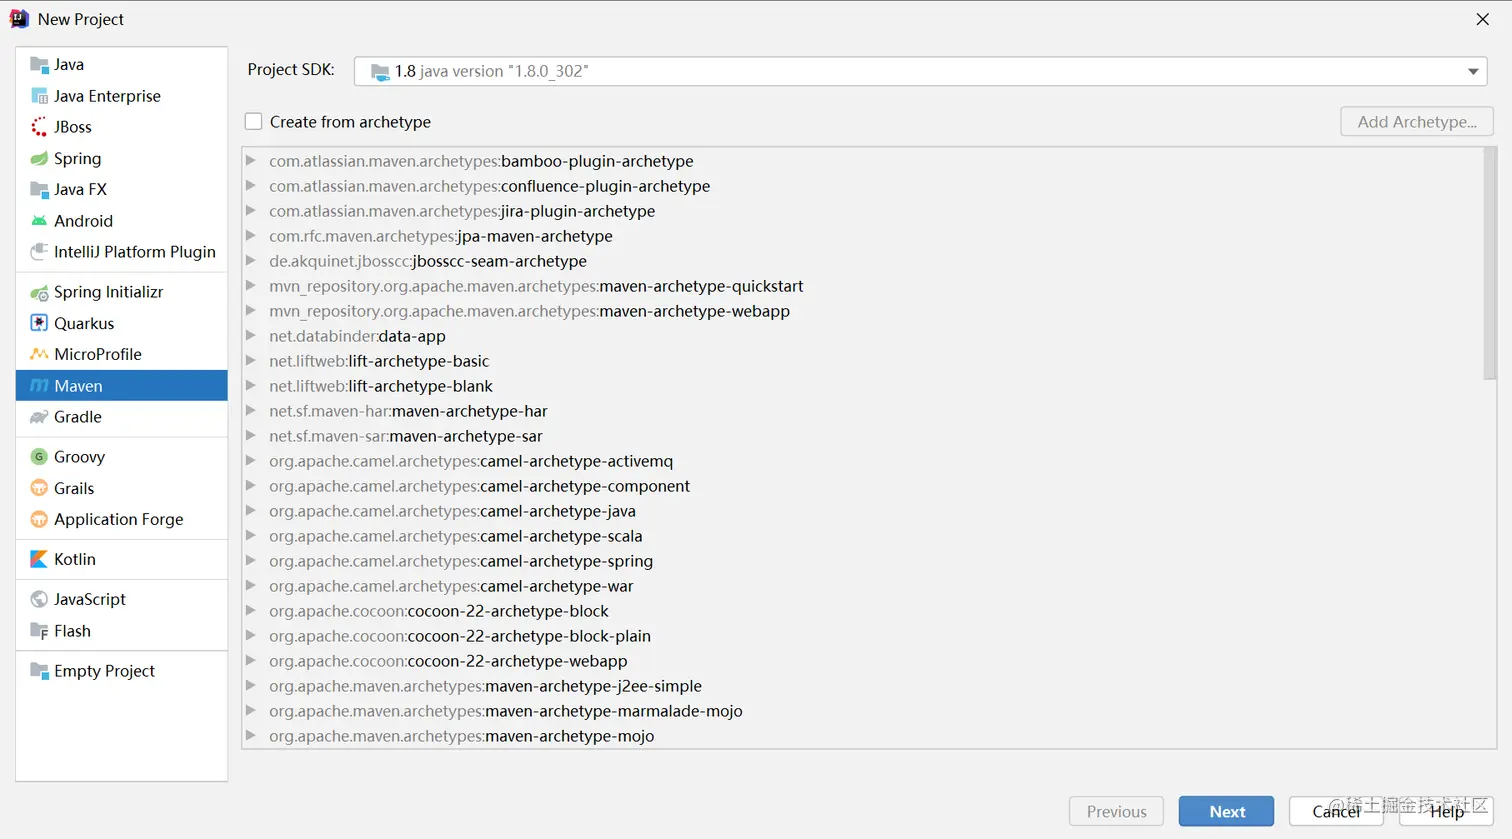Select maven-archetype-marmalade-mojo row

pyautogui.click(x=863, y=711)
